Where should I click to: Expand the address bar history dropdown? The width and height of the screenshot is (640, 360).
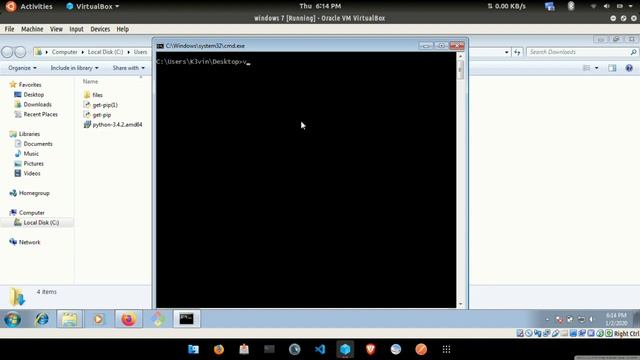pyautogui.click(x=507, y=52)
